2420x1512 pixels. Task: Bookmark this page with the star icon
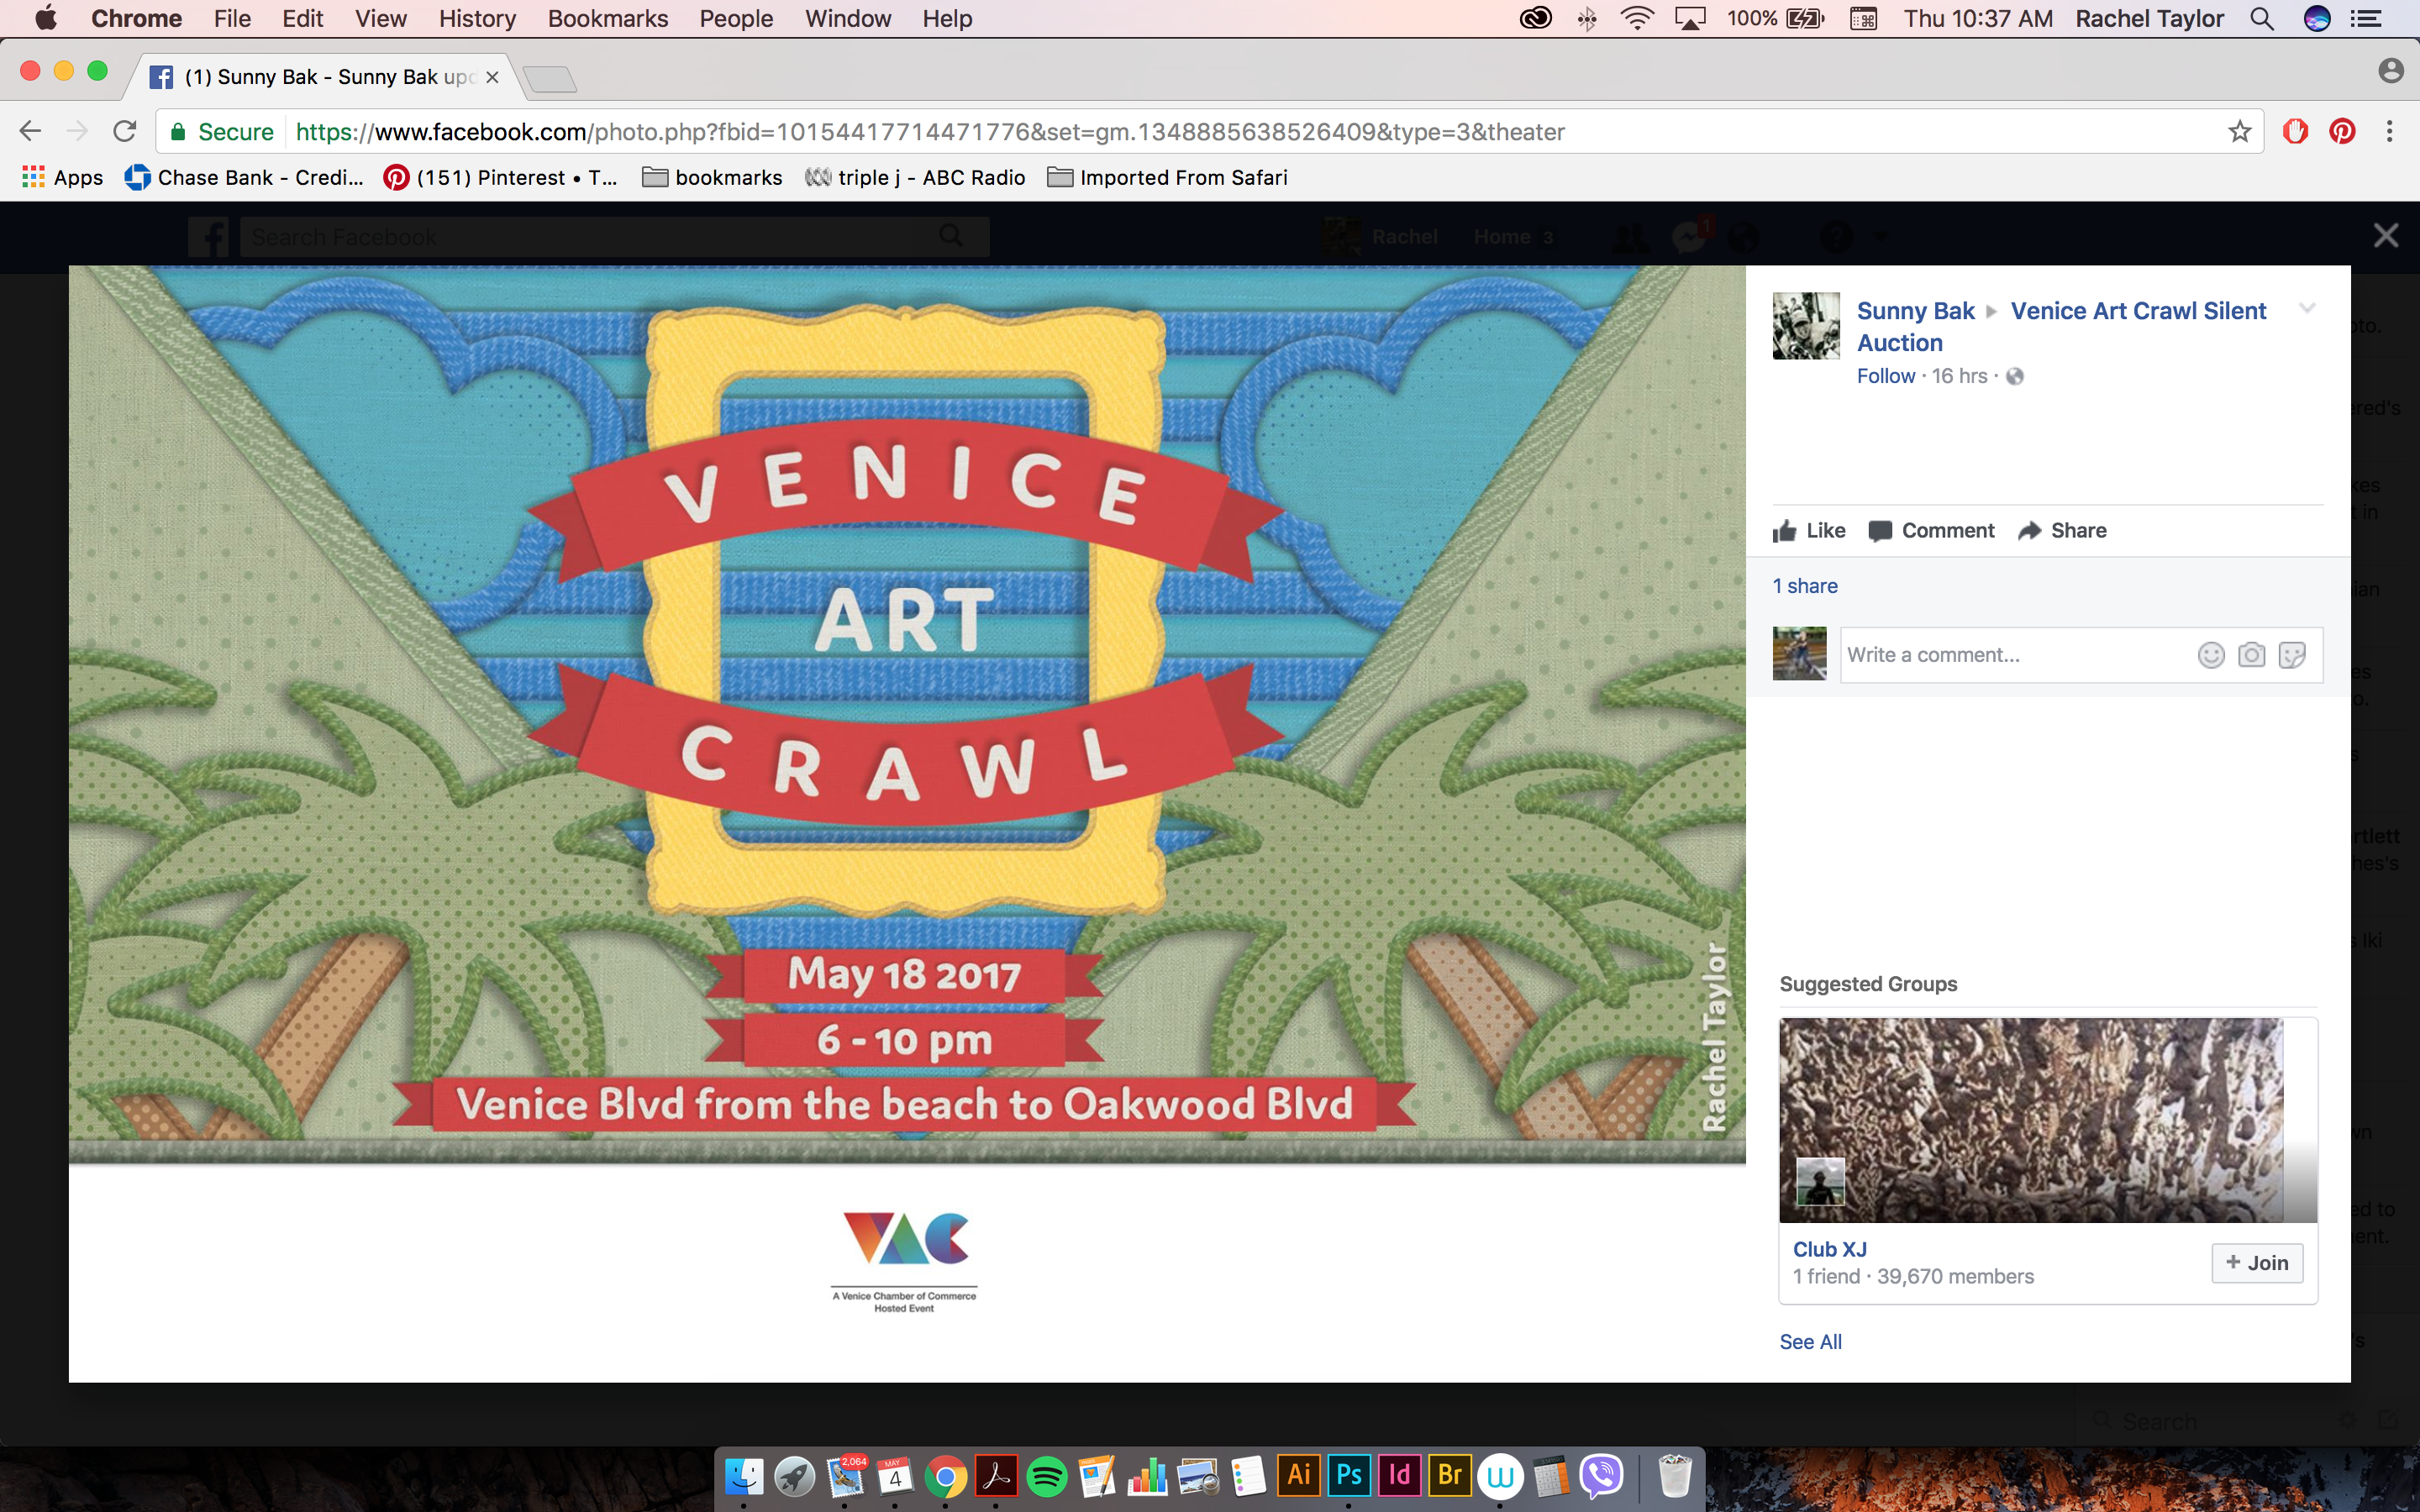2239,132
